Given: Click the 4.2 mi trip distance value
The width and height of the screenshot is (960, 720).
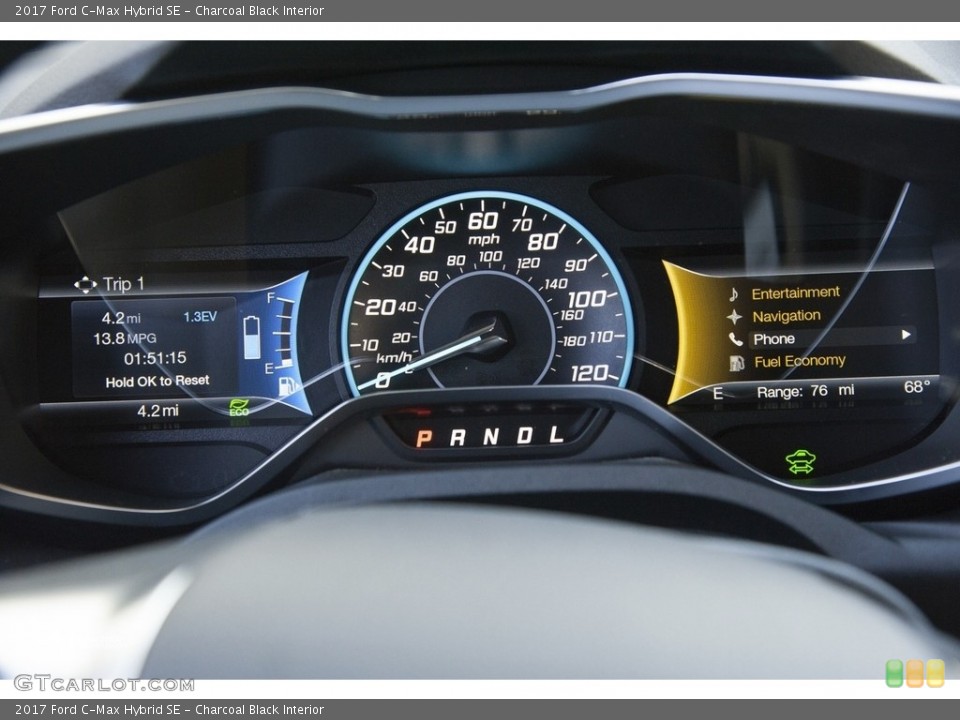Looking at the screenshot, I should [x=121, y=318].
